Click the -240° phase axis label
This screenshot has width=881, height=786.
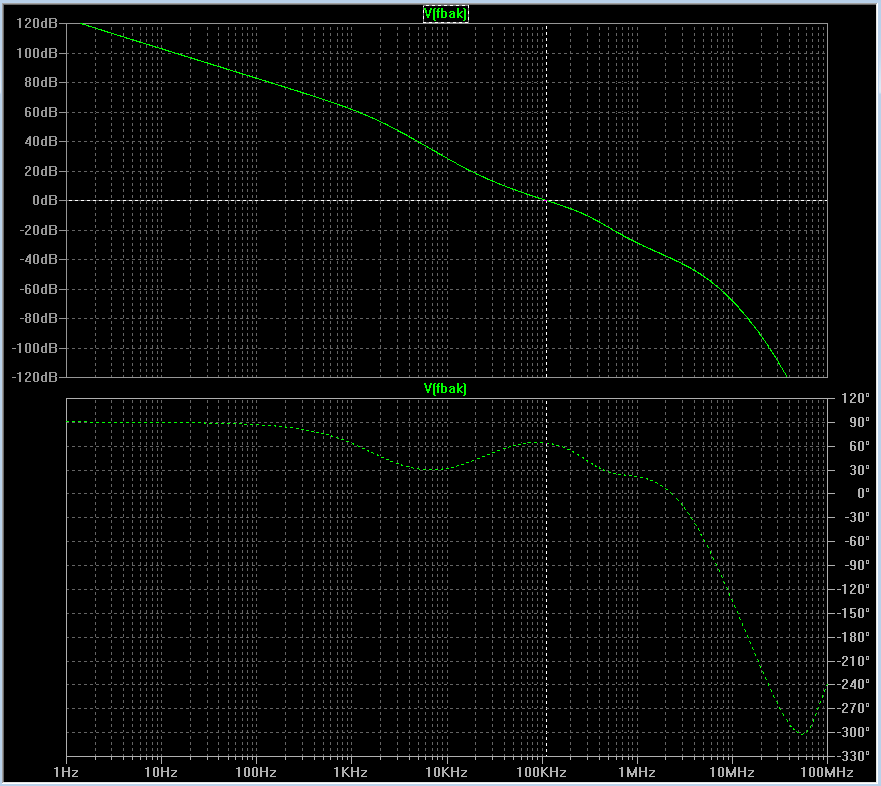tap(853, 684)
